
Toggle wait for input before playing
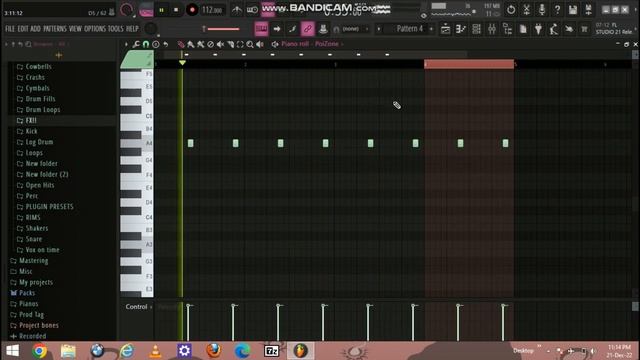click(x=252, y=10)
